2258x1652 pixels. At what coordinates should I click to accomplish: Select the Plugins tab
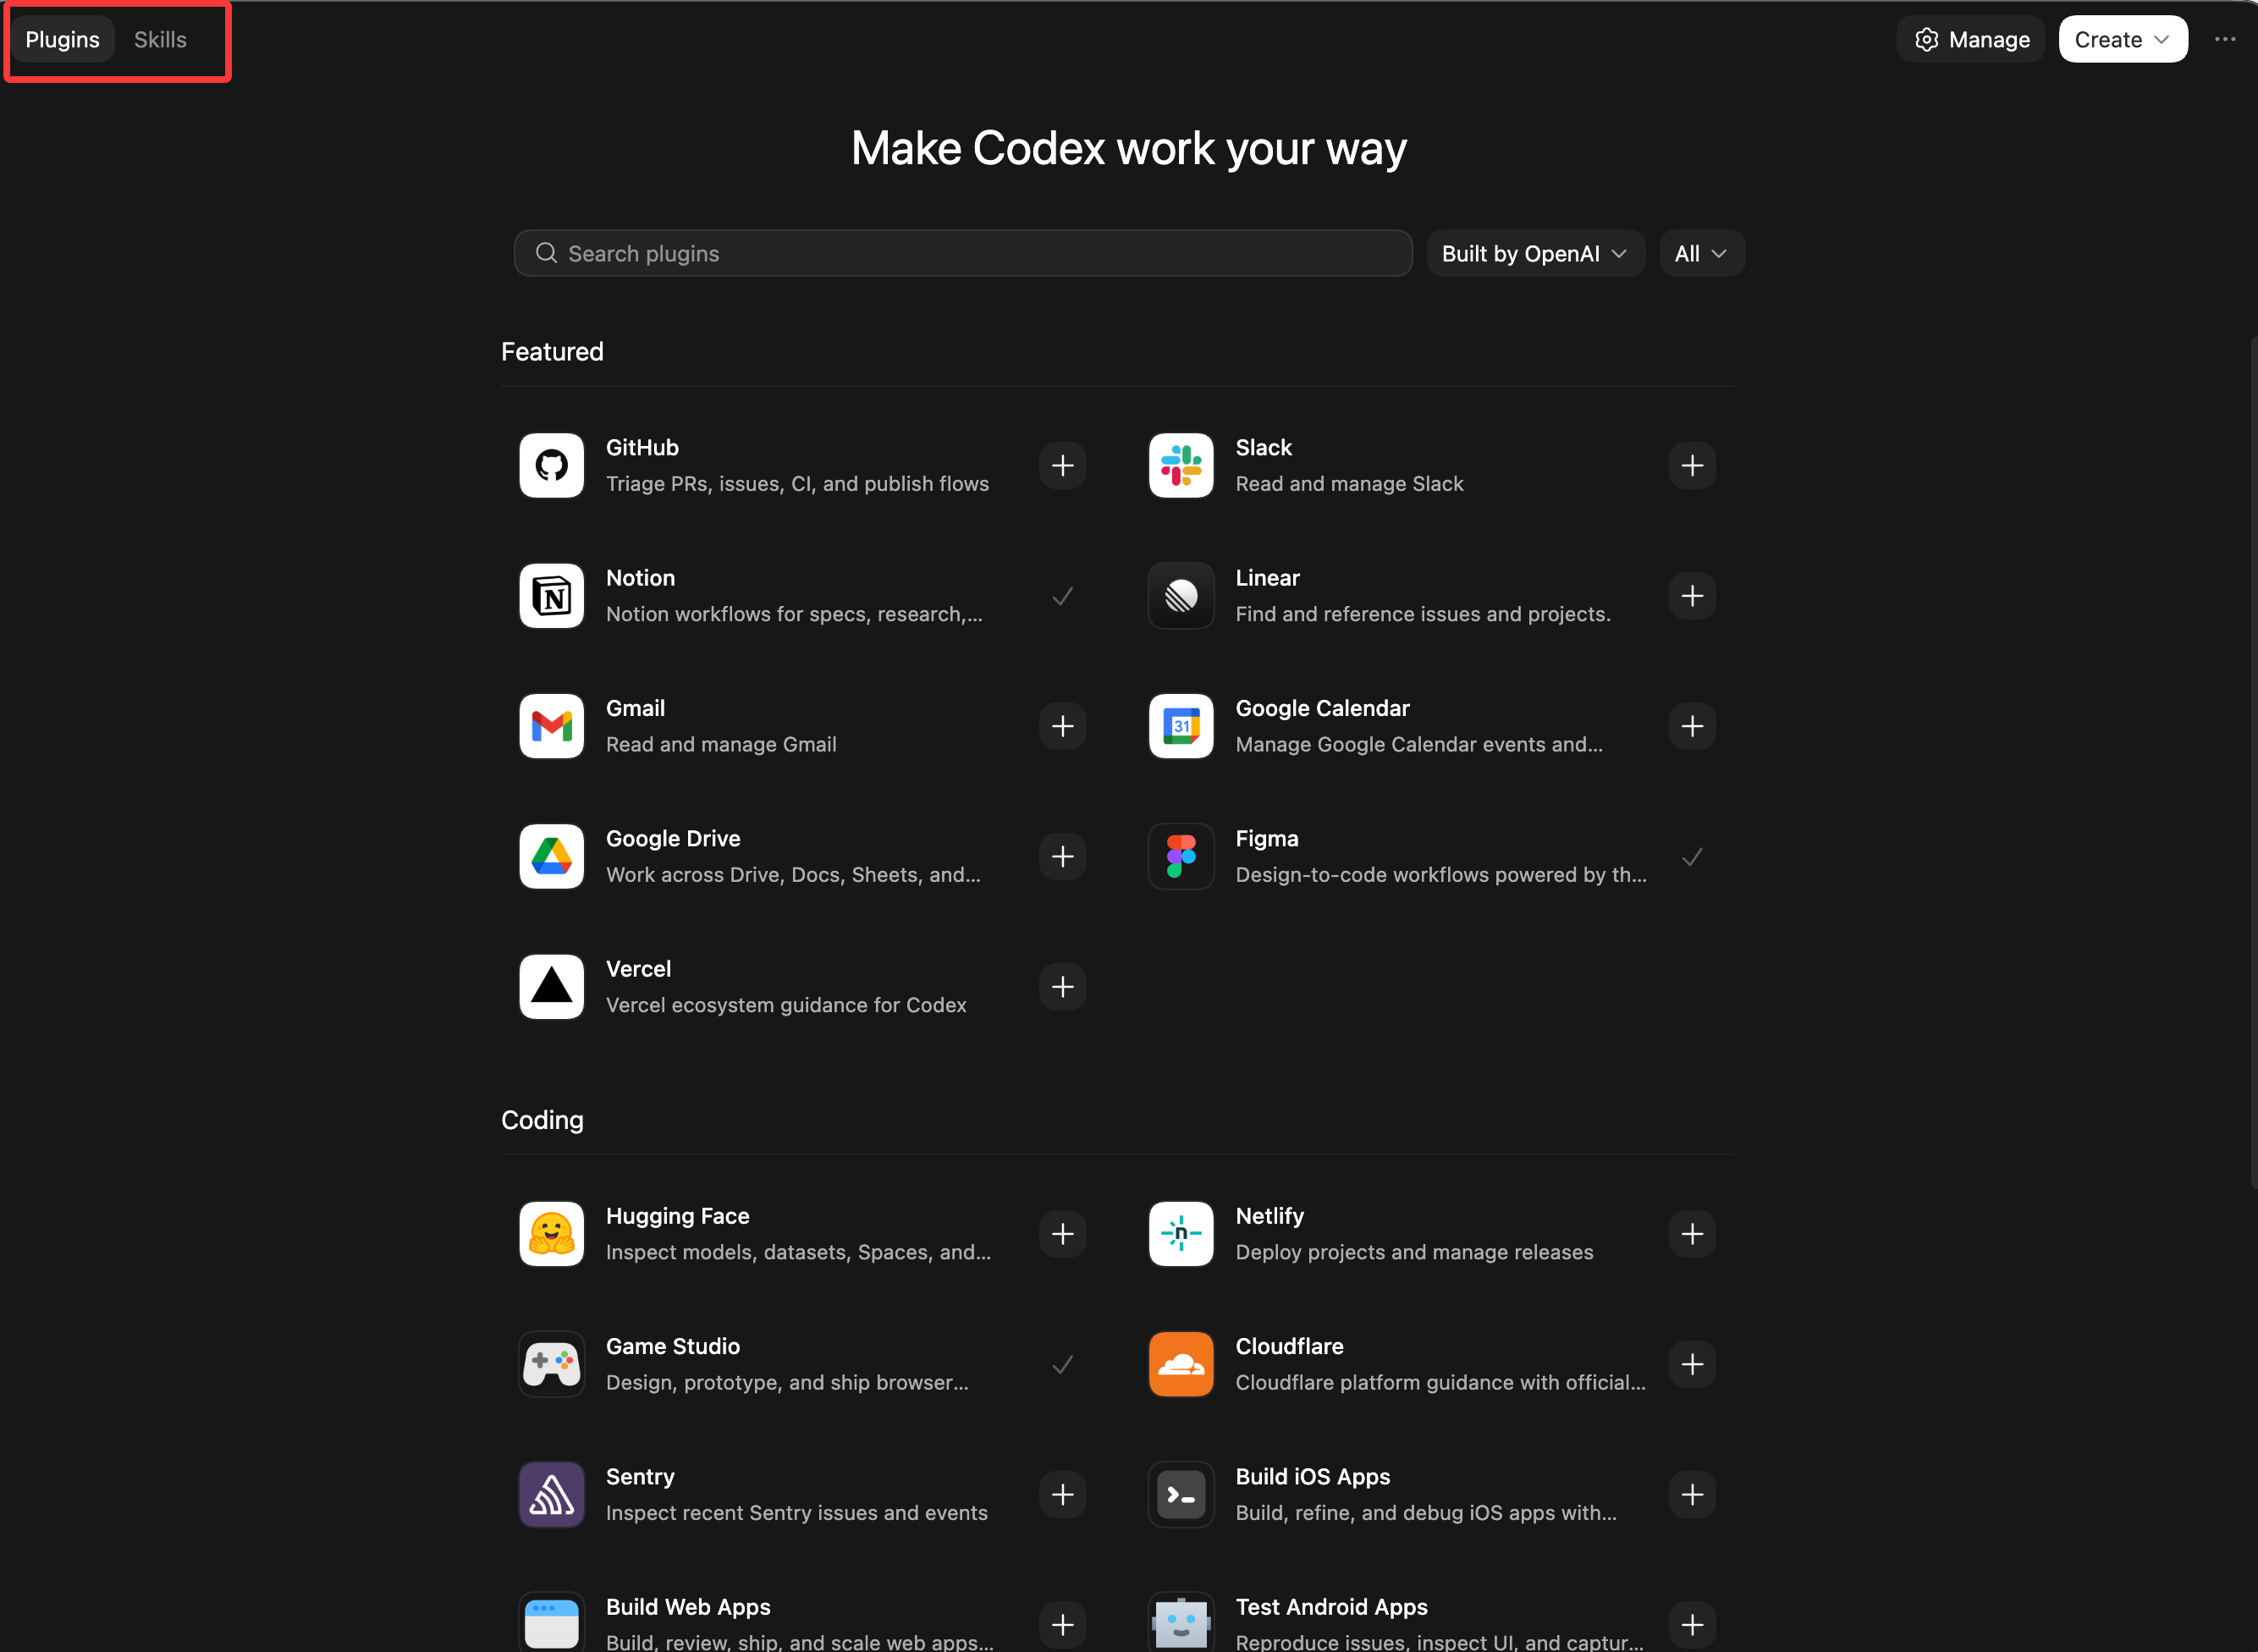click(62, 39)
